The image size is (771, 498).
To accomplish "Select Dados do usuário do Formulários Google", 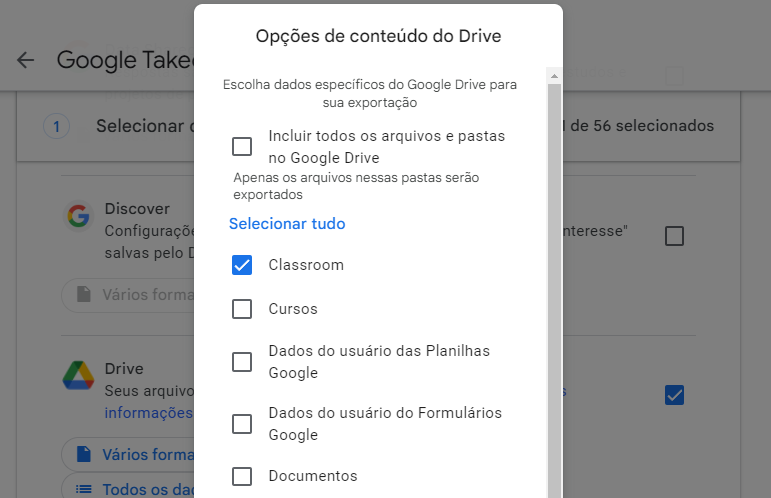I will point(242,424).
